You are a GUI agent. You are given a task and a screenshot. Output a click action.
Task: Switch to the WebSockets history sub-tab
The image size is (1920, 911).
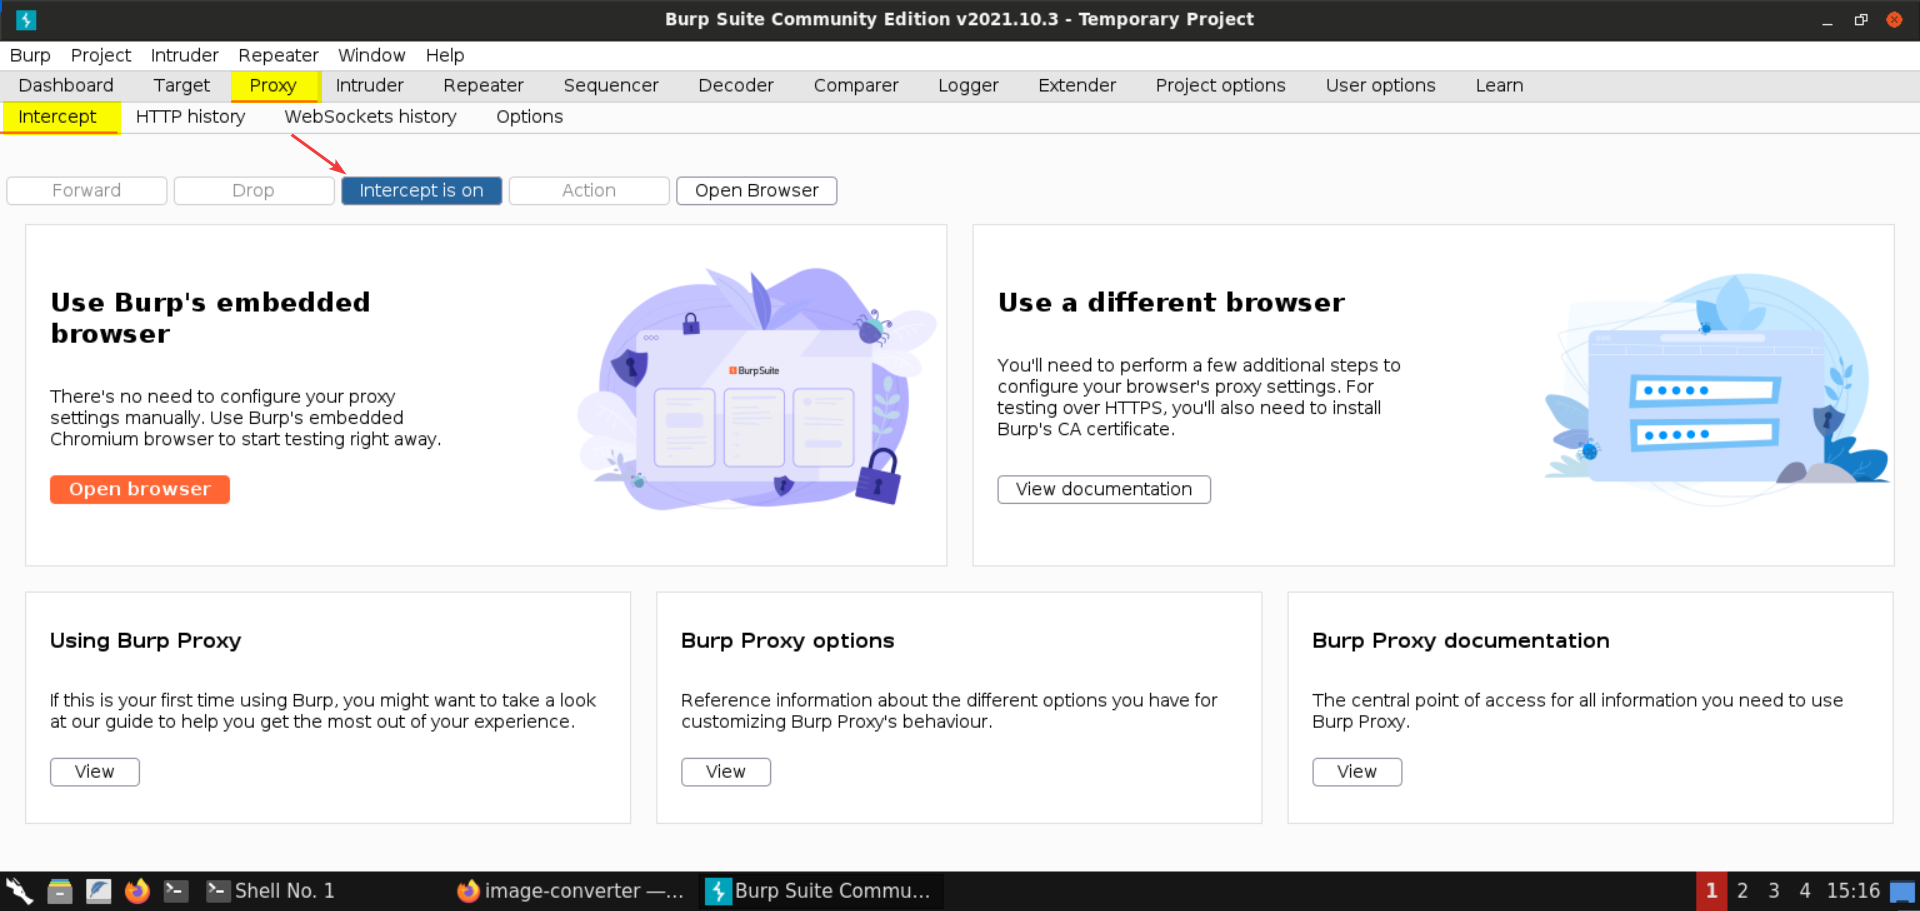coord(370,116)
